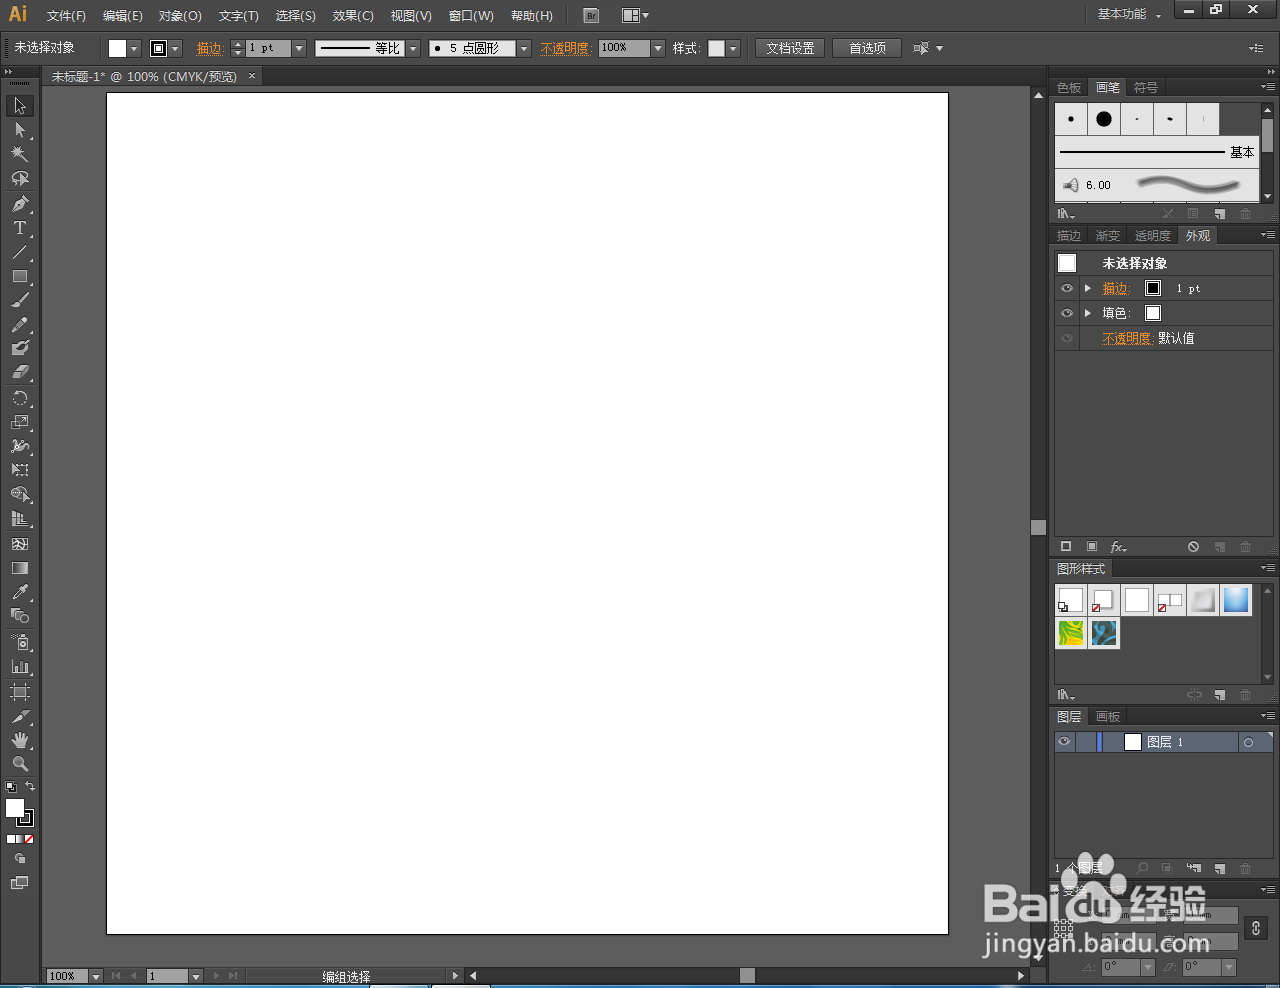1280x988 pixels.
Task: Click the 描边 link in control bar
Action: tap(209, 48)
